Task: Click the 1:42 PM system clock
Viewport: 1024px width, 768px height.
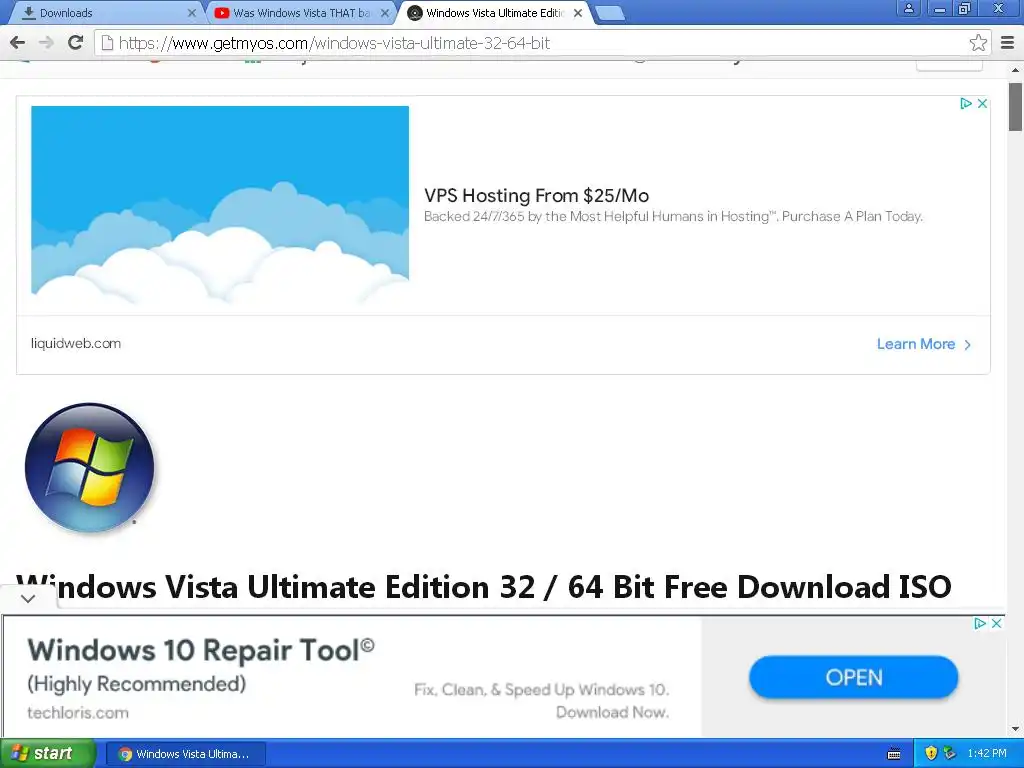Action: tap(987, 754)
